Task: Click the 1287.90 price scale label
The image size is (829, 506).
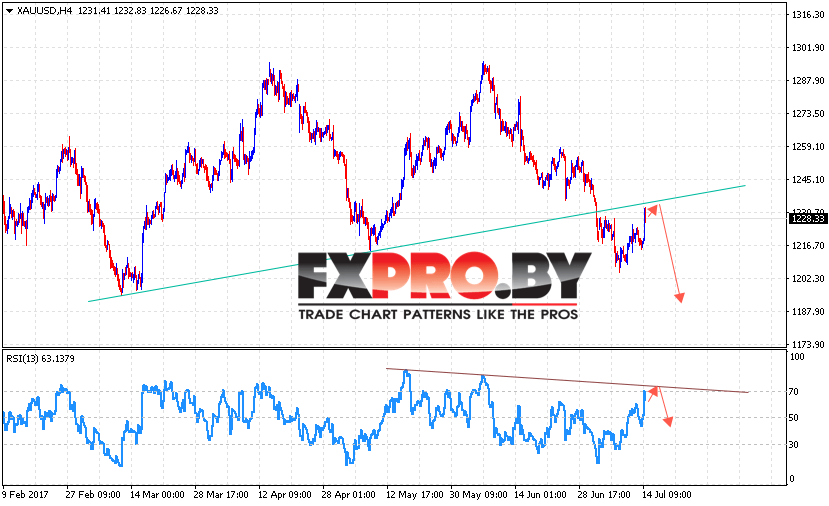Action: point(807,80)
